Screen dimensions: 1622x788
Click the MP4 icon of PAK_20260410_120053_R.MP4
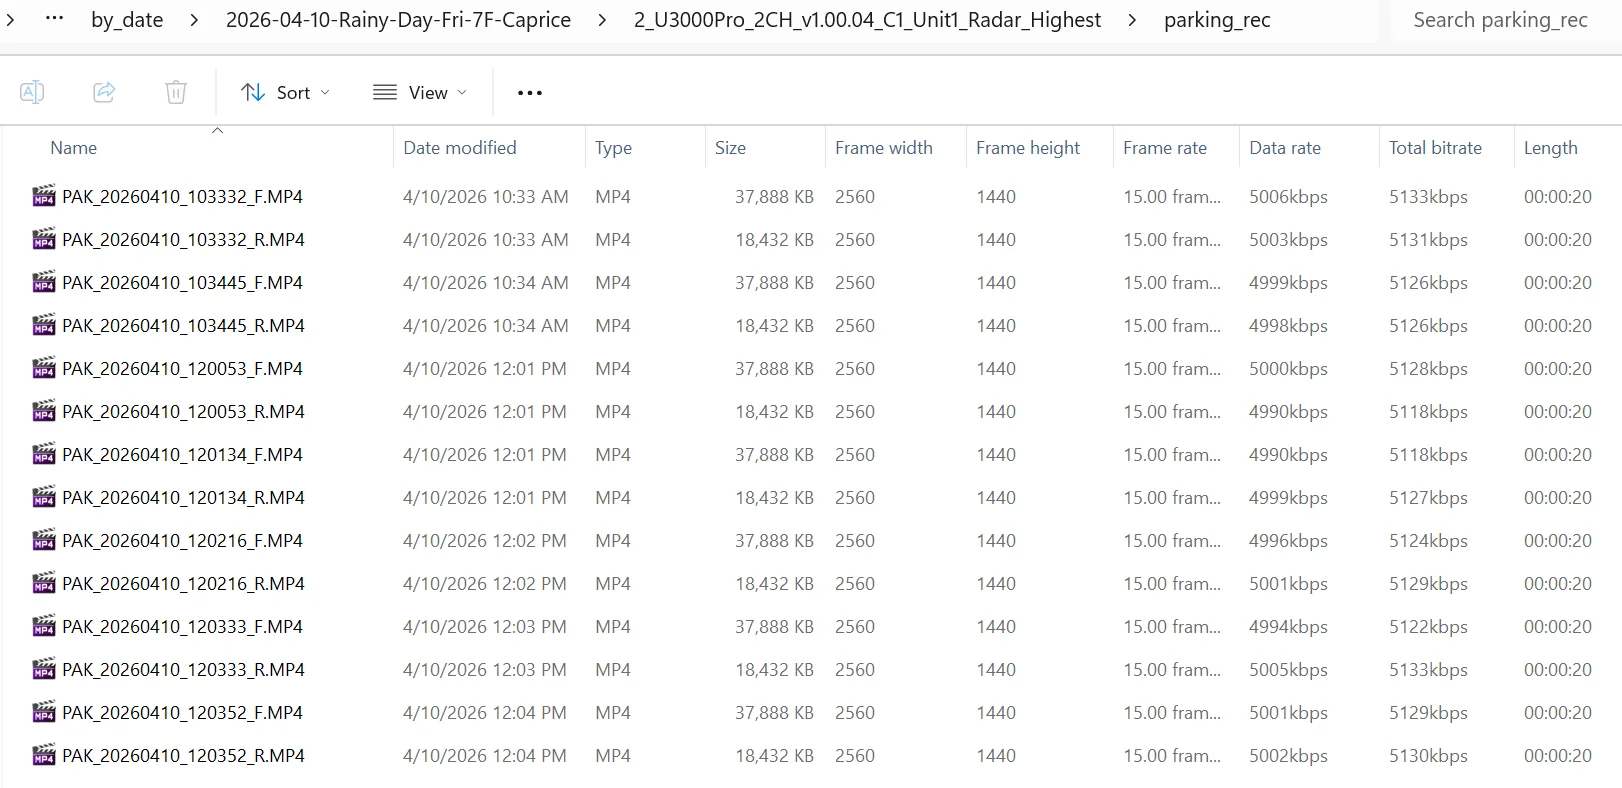(x=44, y=412)
